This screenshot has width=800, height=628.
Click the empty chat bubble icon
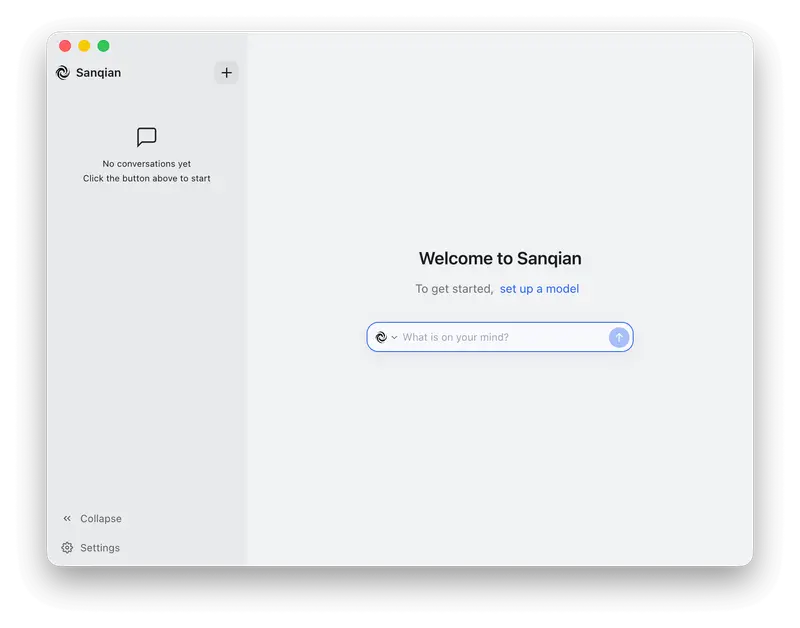point(147,137)
